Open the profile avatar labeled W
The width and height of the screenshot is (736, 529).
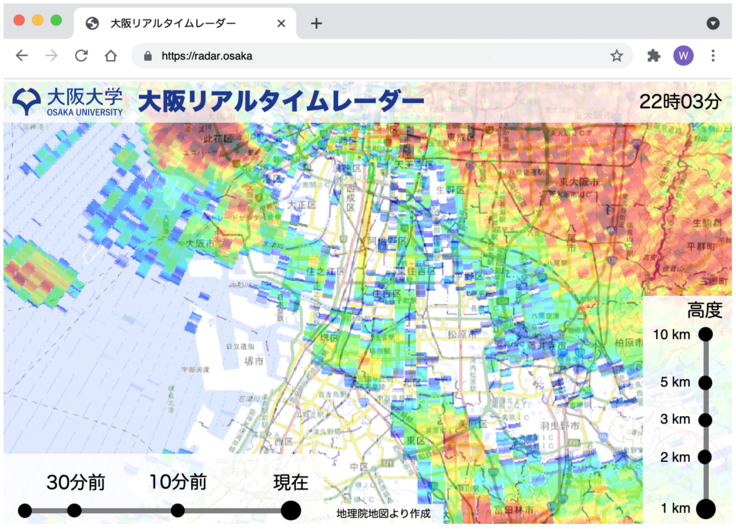[683, 56]
